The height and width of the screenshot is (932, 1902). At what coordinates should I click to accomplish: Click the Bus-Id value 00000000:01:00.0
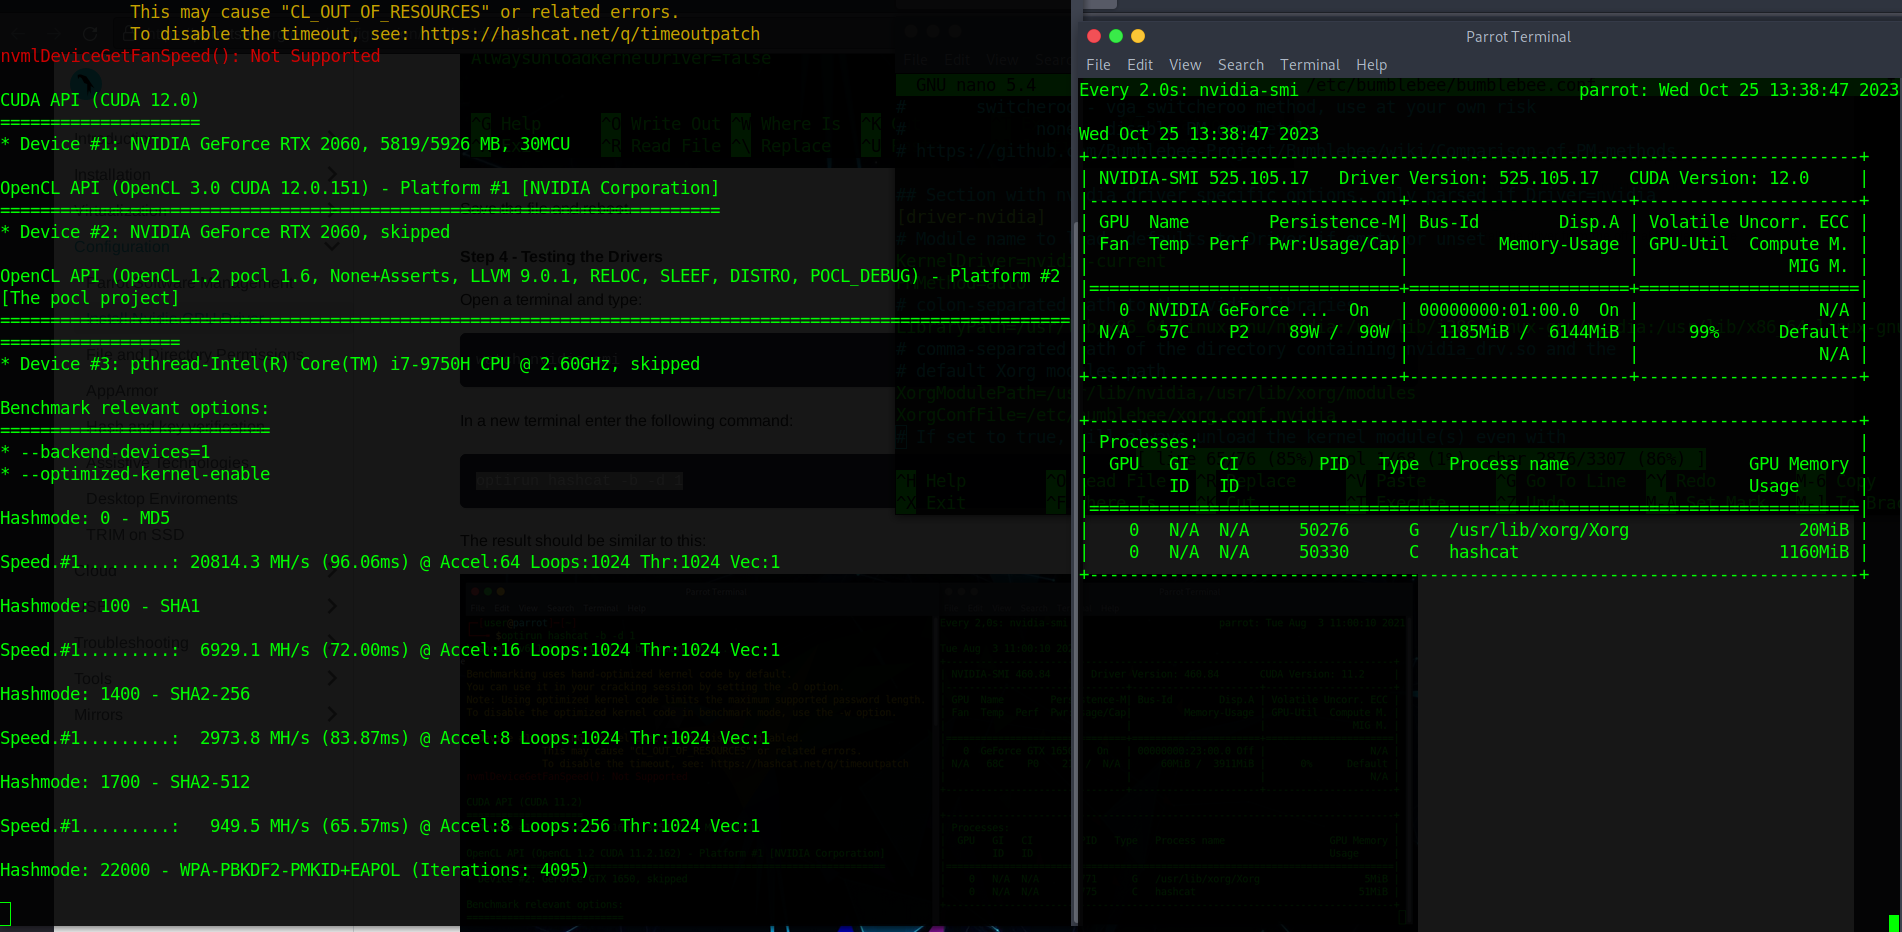point(1499,310)
